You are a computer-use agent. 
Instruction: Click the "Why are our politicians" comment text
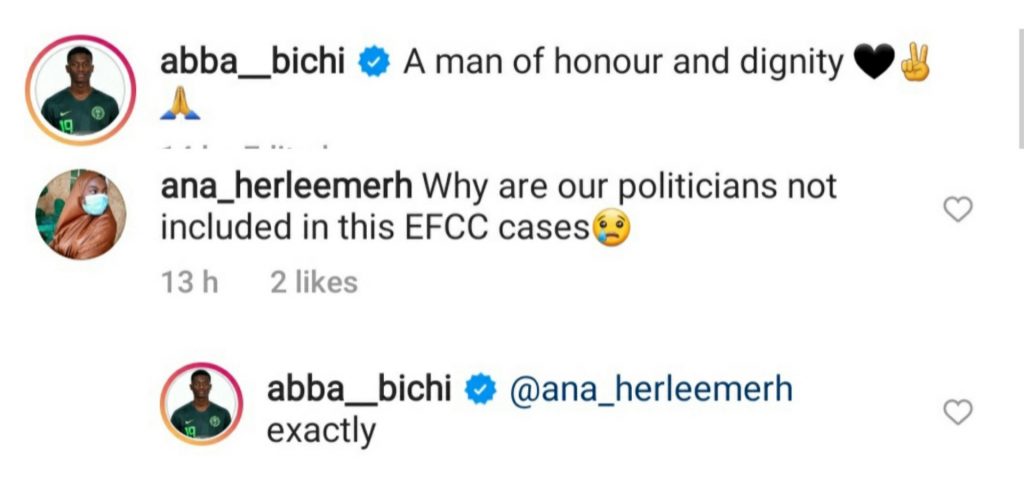(630, 186)
